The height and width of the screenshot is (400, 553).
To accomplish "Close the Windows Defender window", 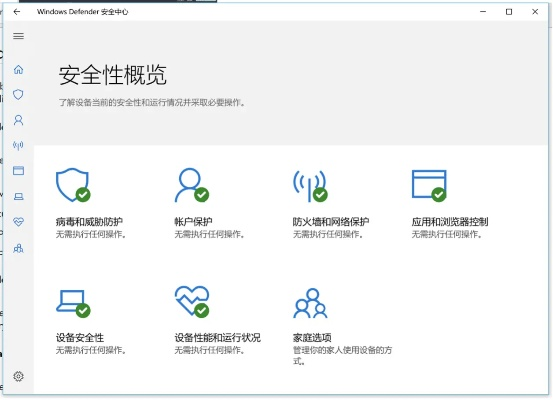I will (535, 12).
